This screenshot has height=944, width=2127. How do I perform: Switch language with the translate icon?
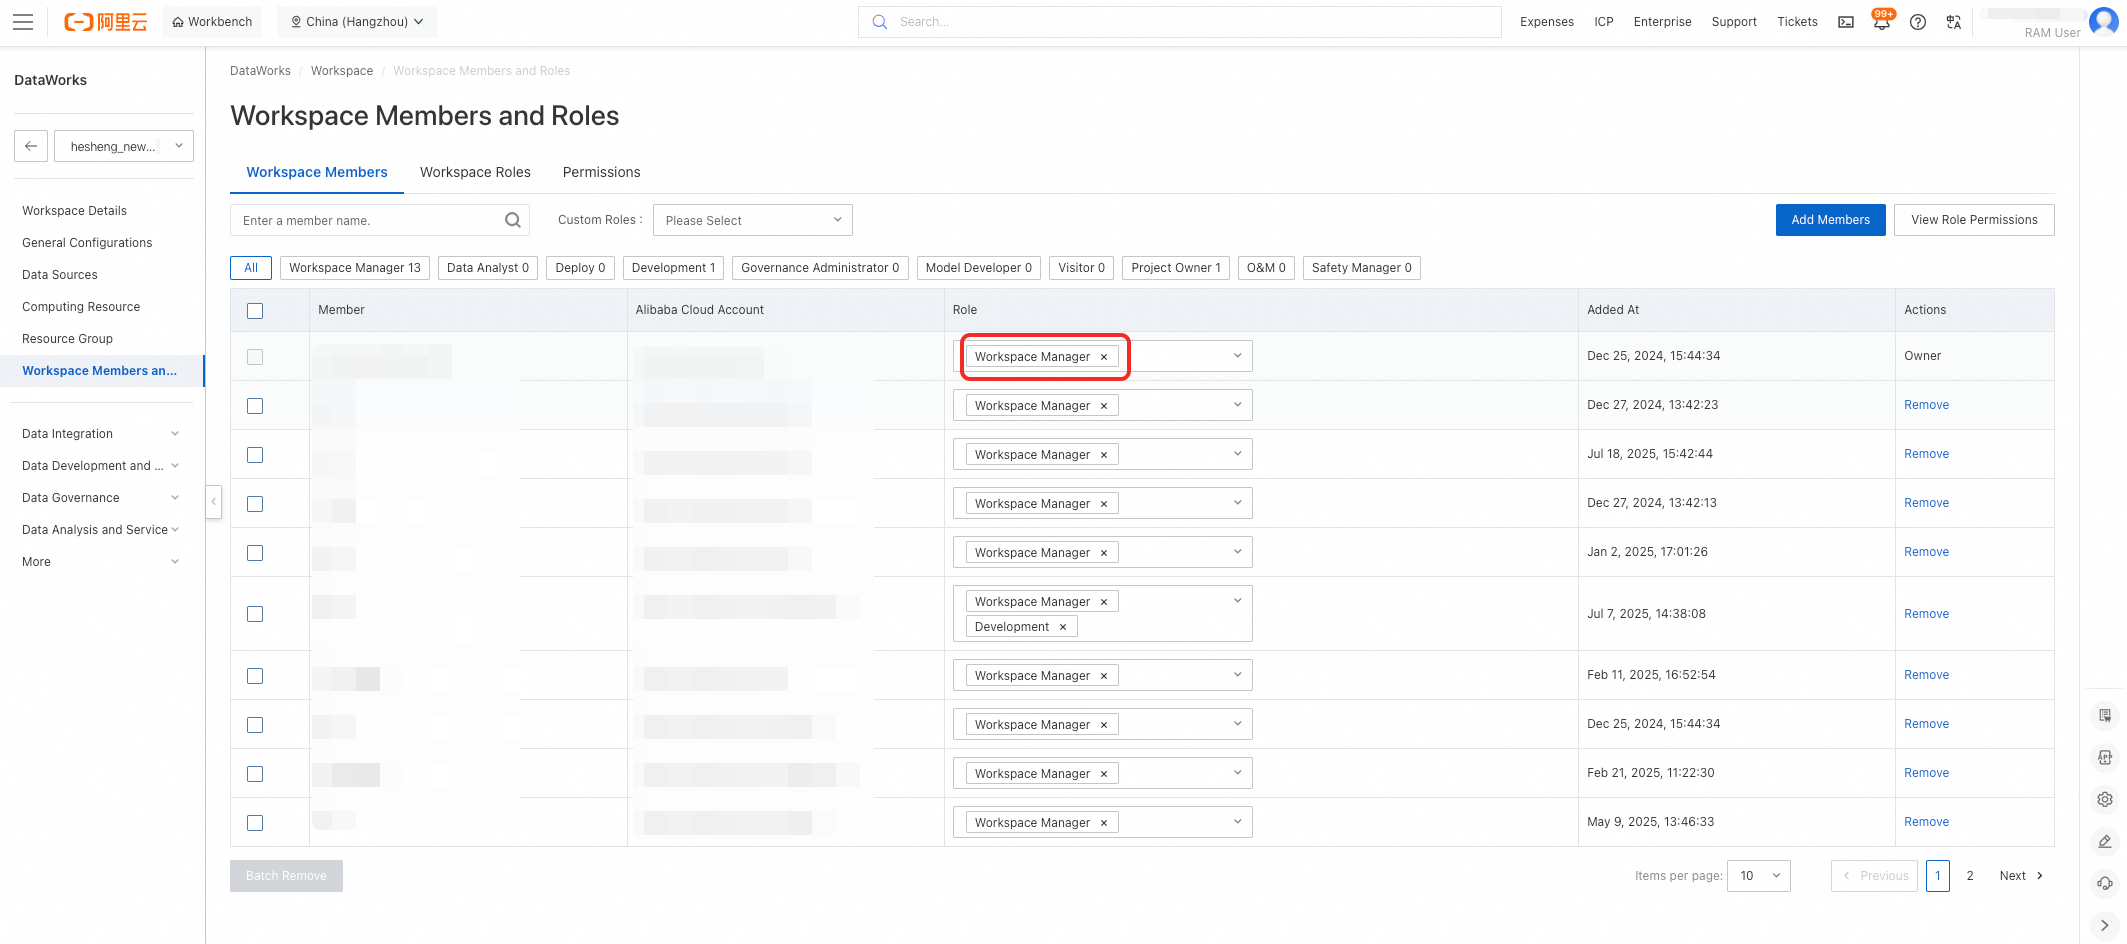1954,22
